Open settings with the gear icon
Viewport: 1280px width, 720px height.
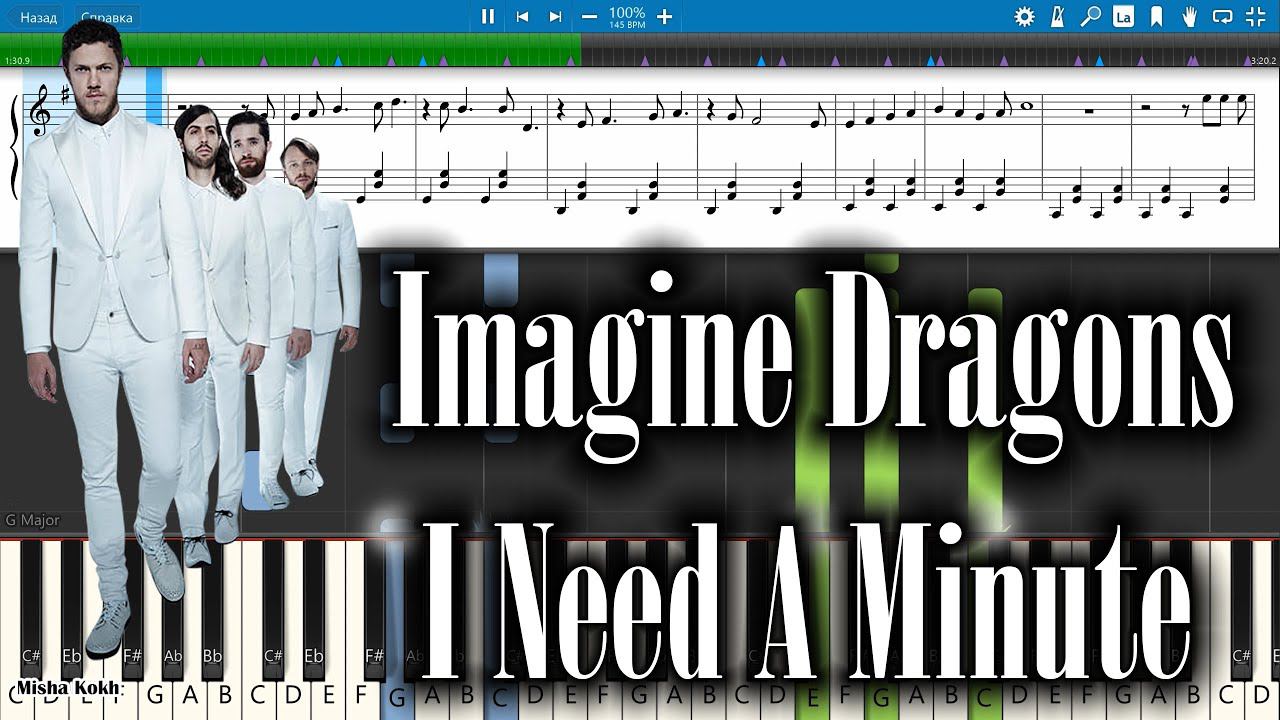(1025, 16)
